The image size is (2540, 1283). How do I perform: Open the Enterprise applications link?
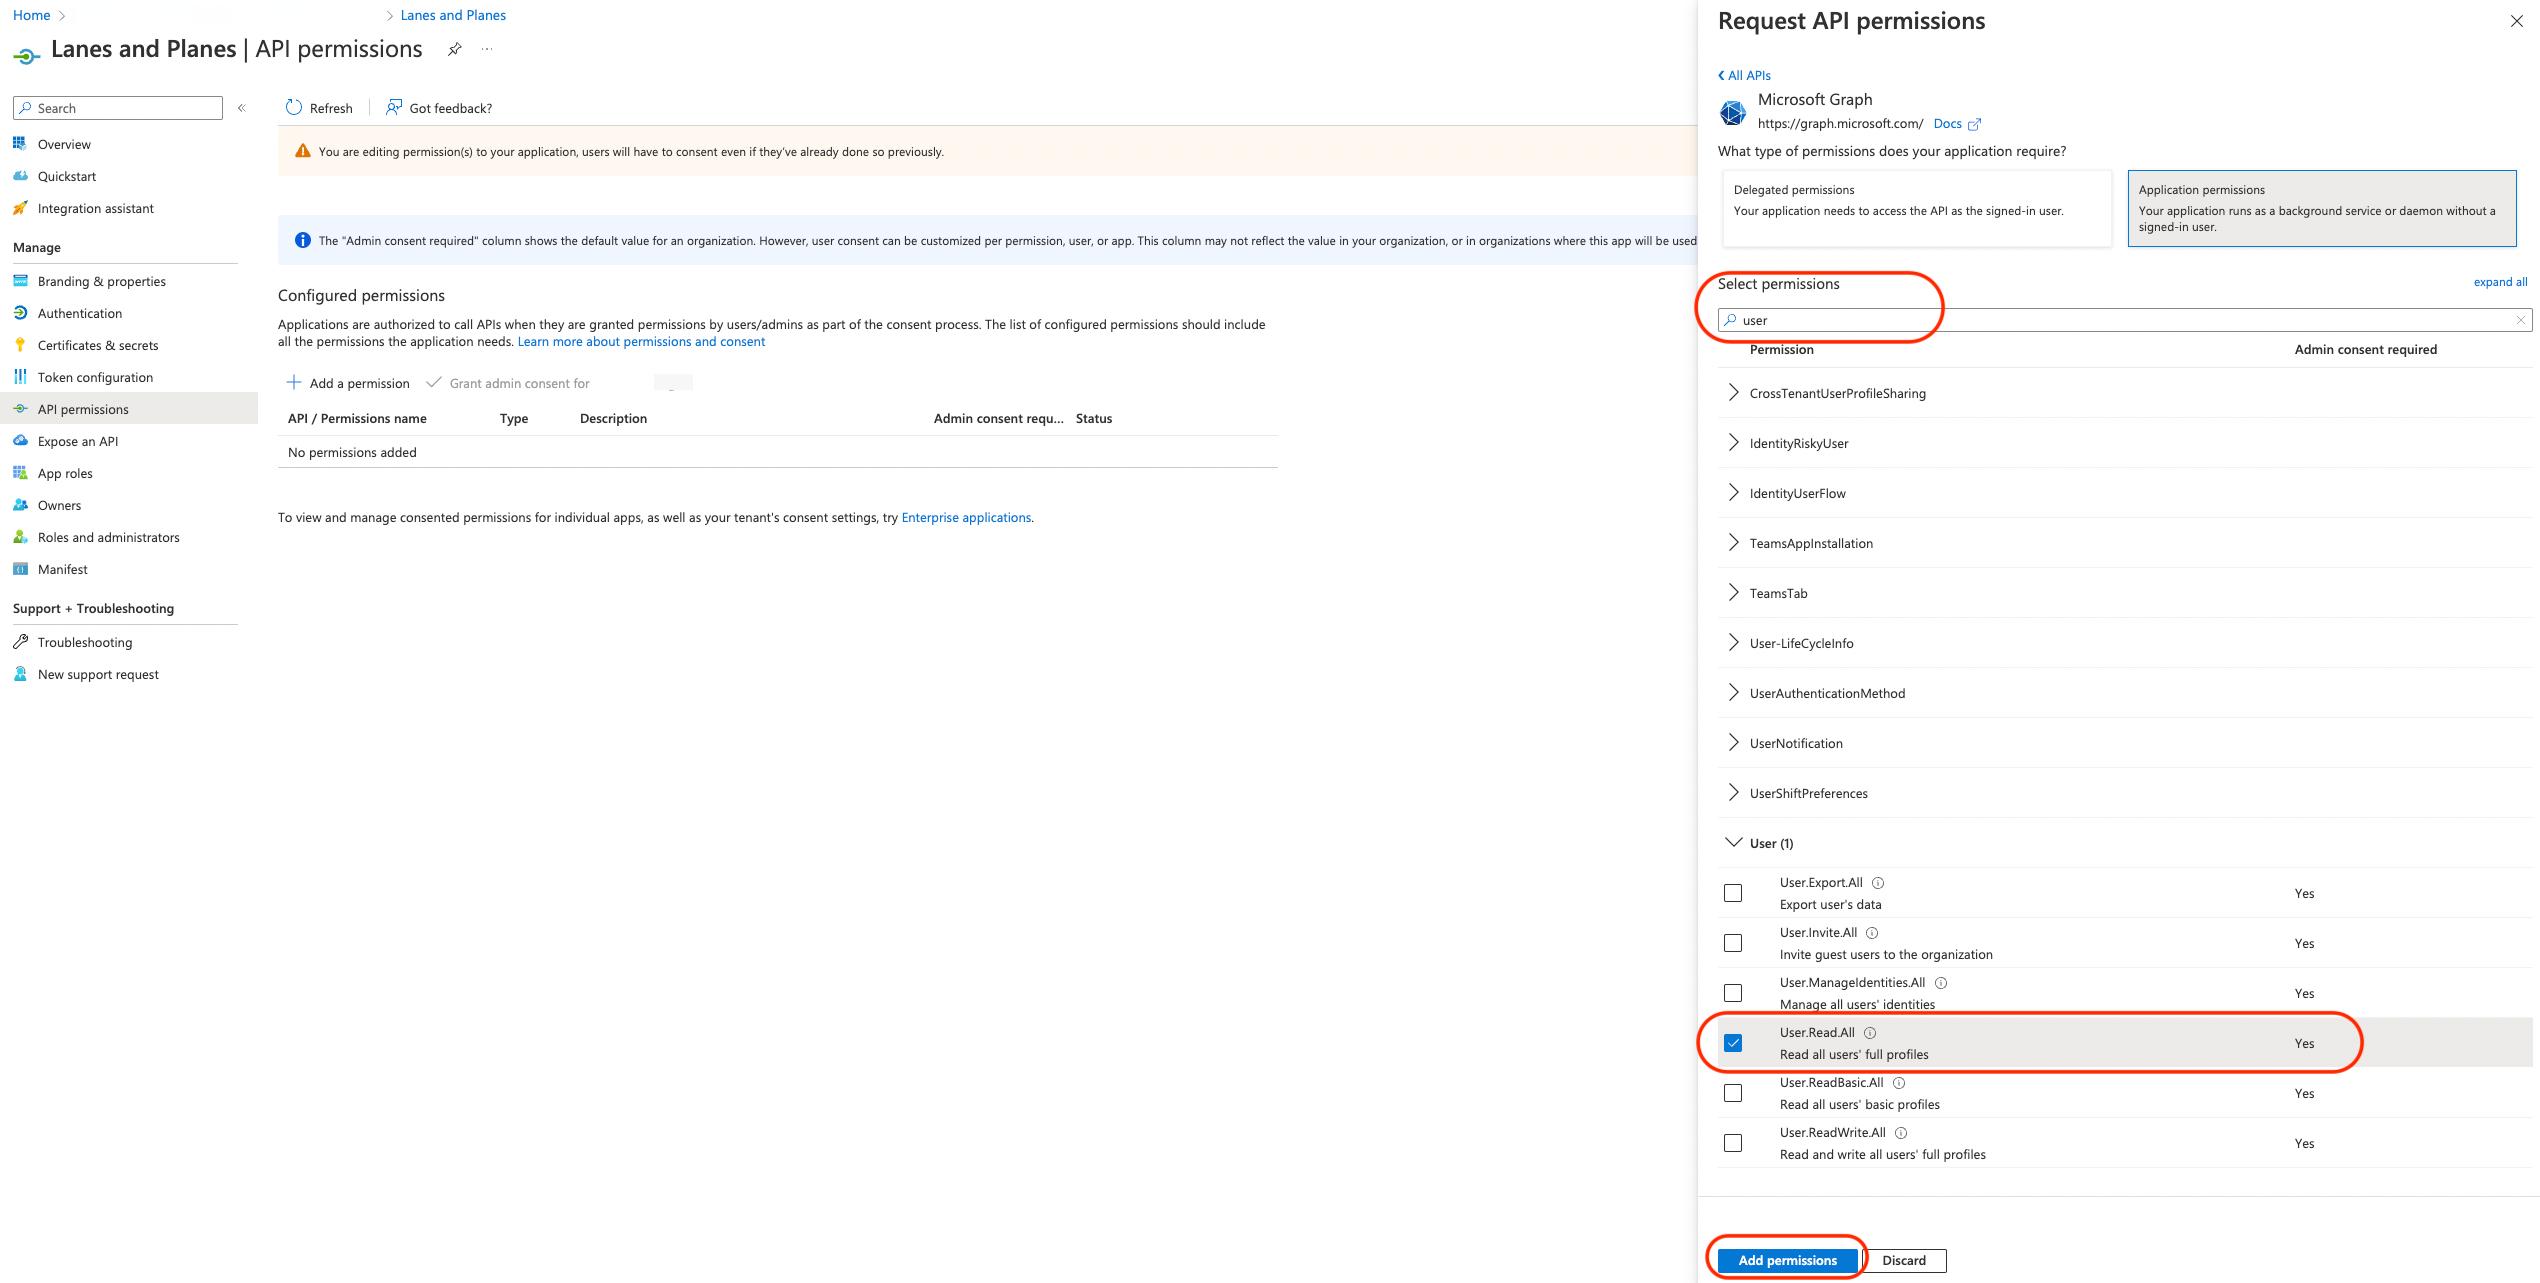[x=966, y=517]
